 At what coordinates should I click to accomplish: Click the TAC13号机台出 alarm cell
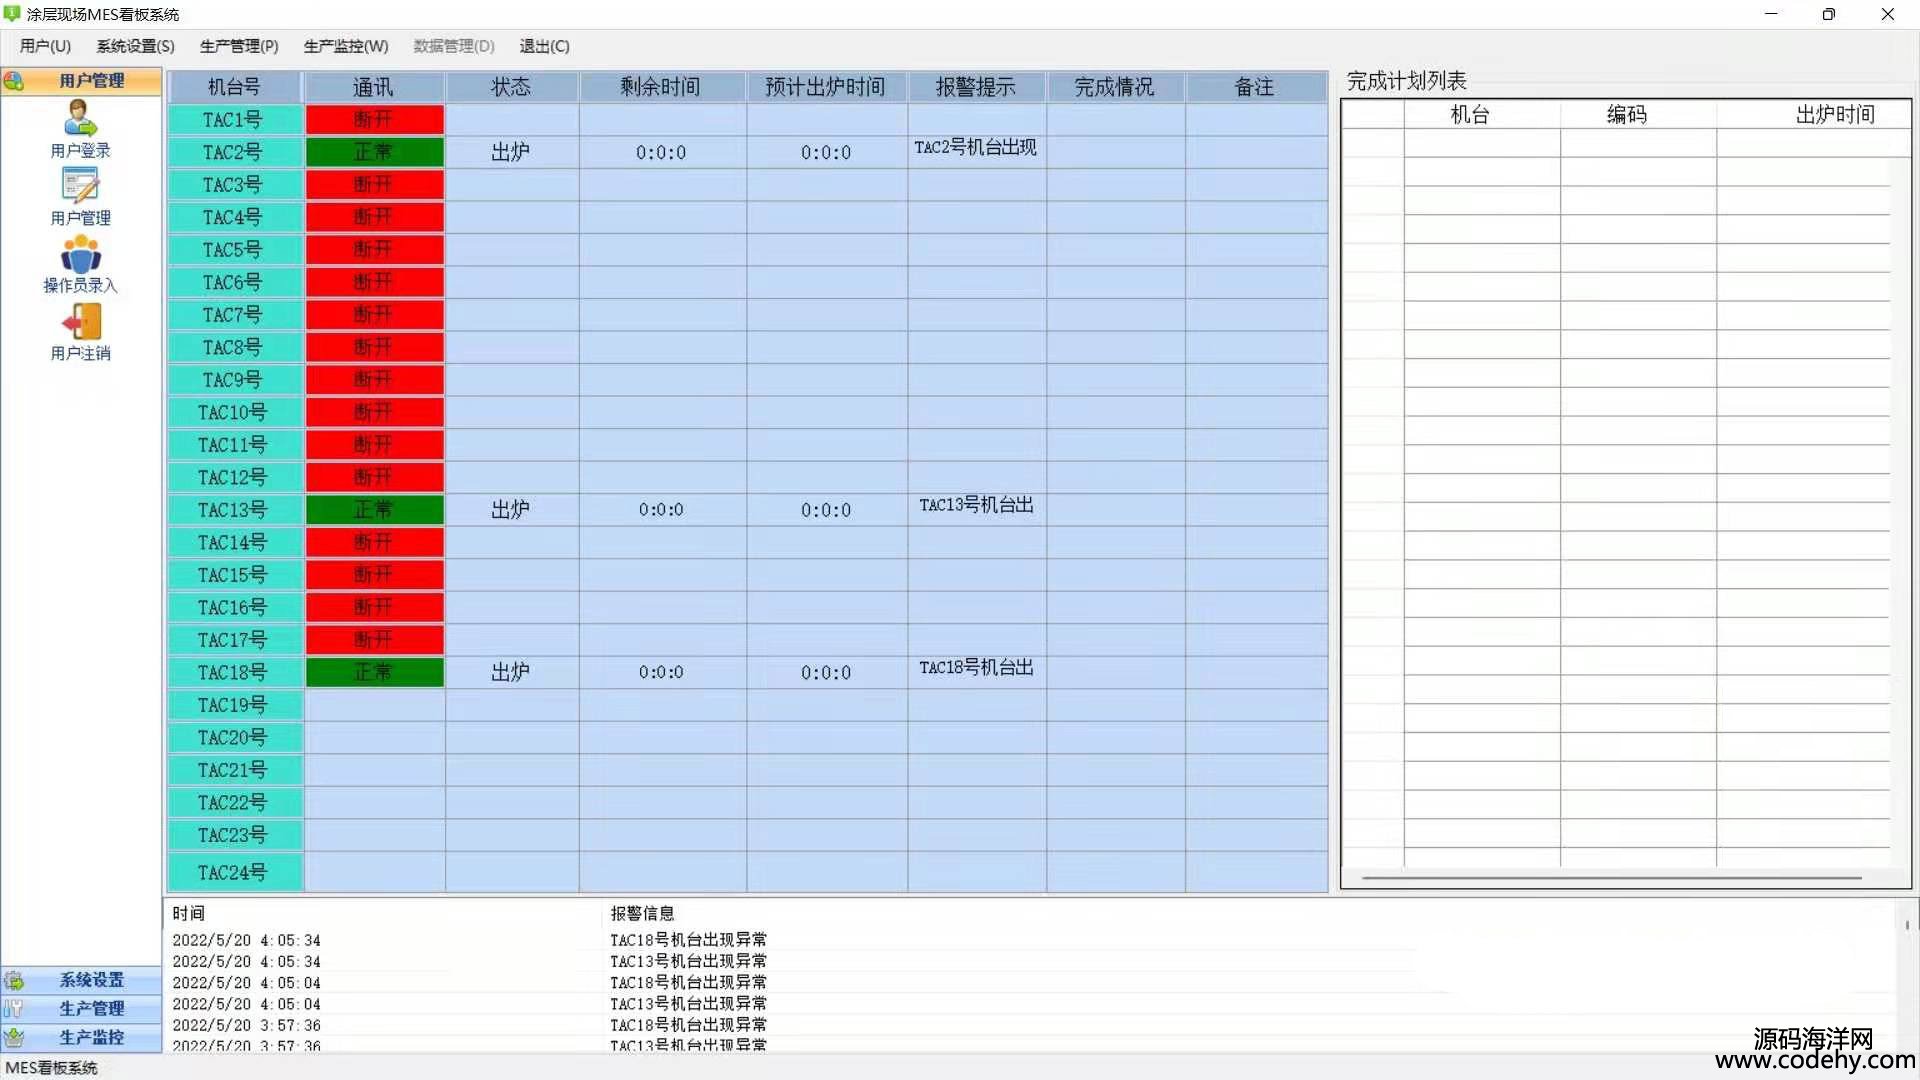[x=976, y=510]
